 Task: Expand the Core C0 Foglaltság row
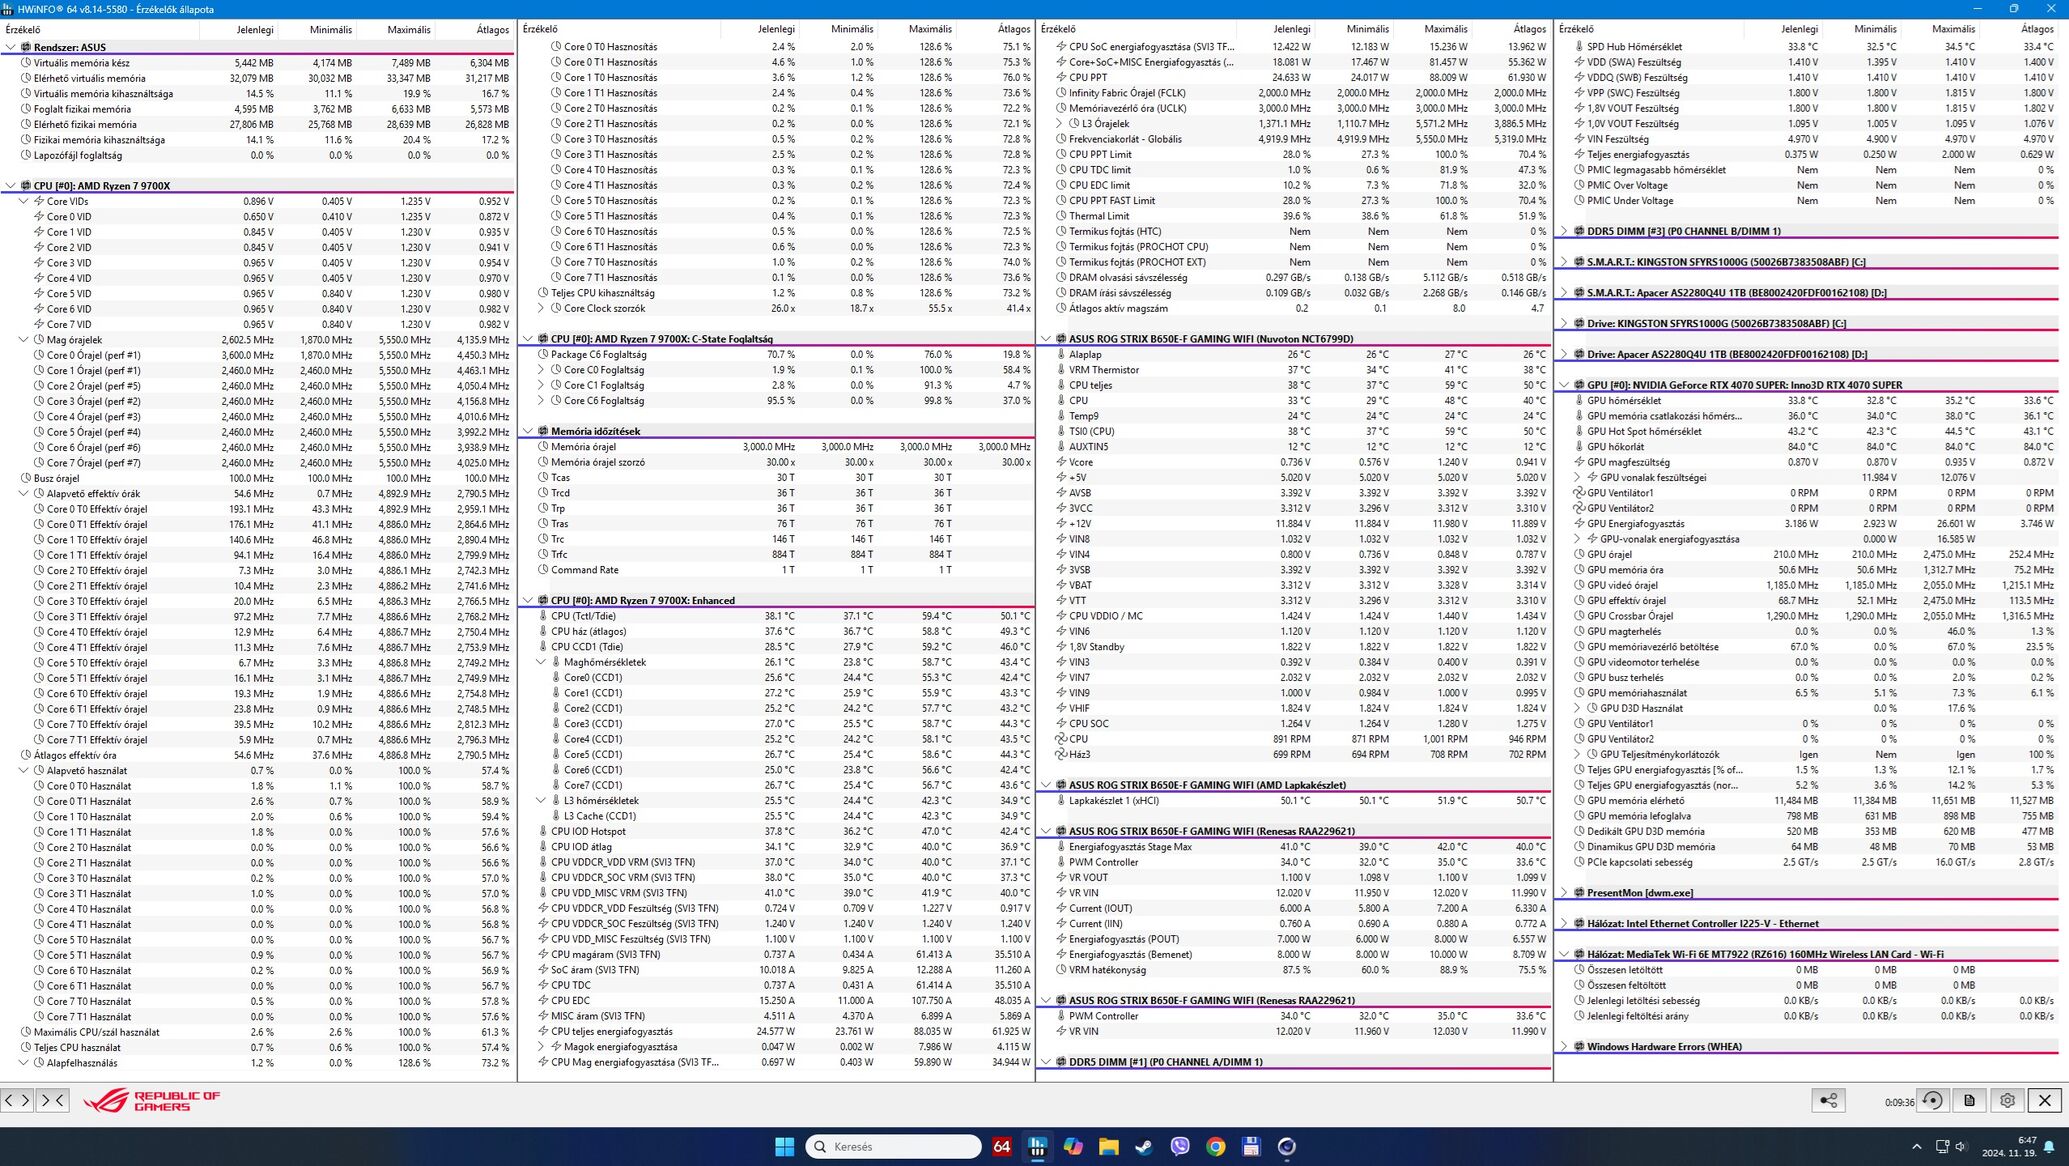pyautogui.click(x=541, y=370)
